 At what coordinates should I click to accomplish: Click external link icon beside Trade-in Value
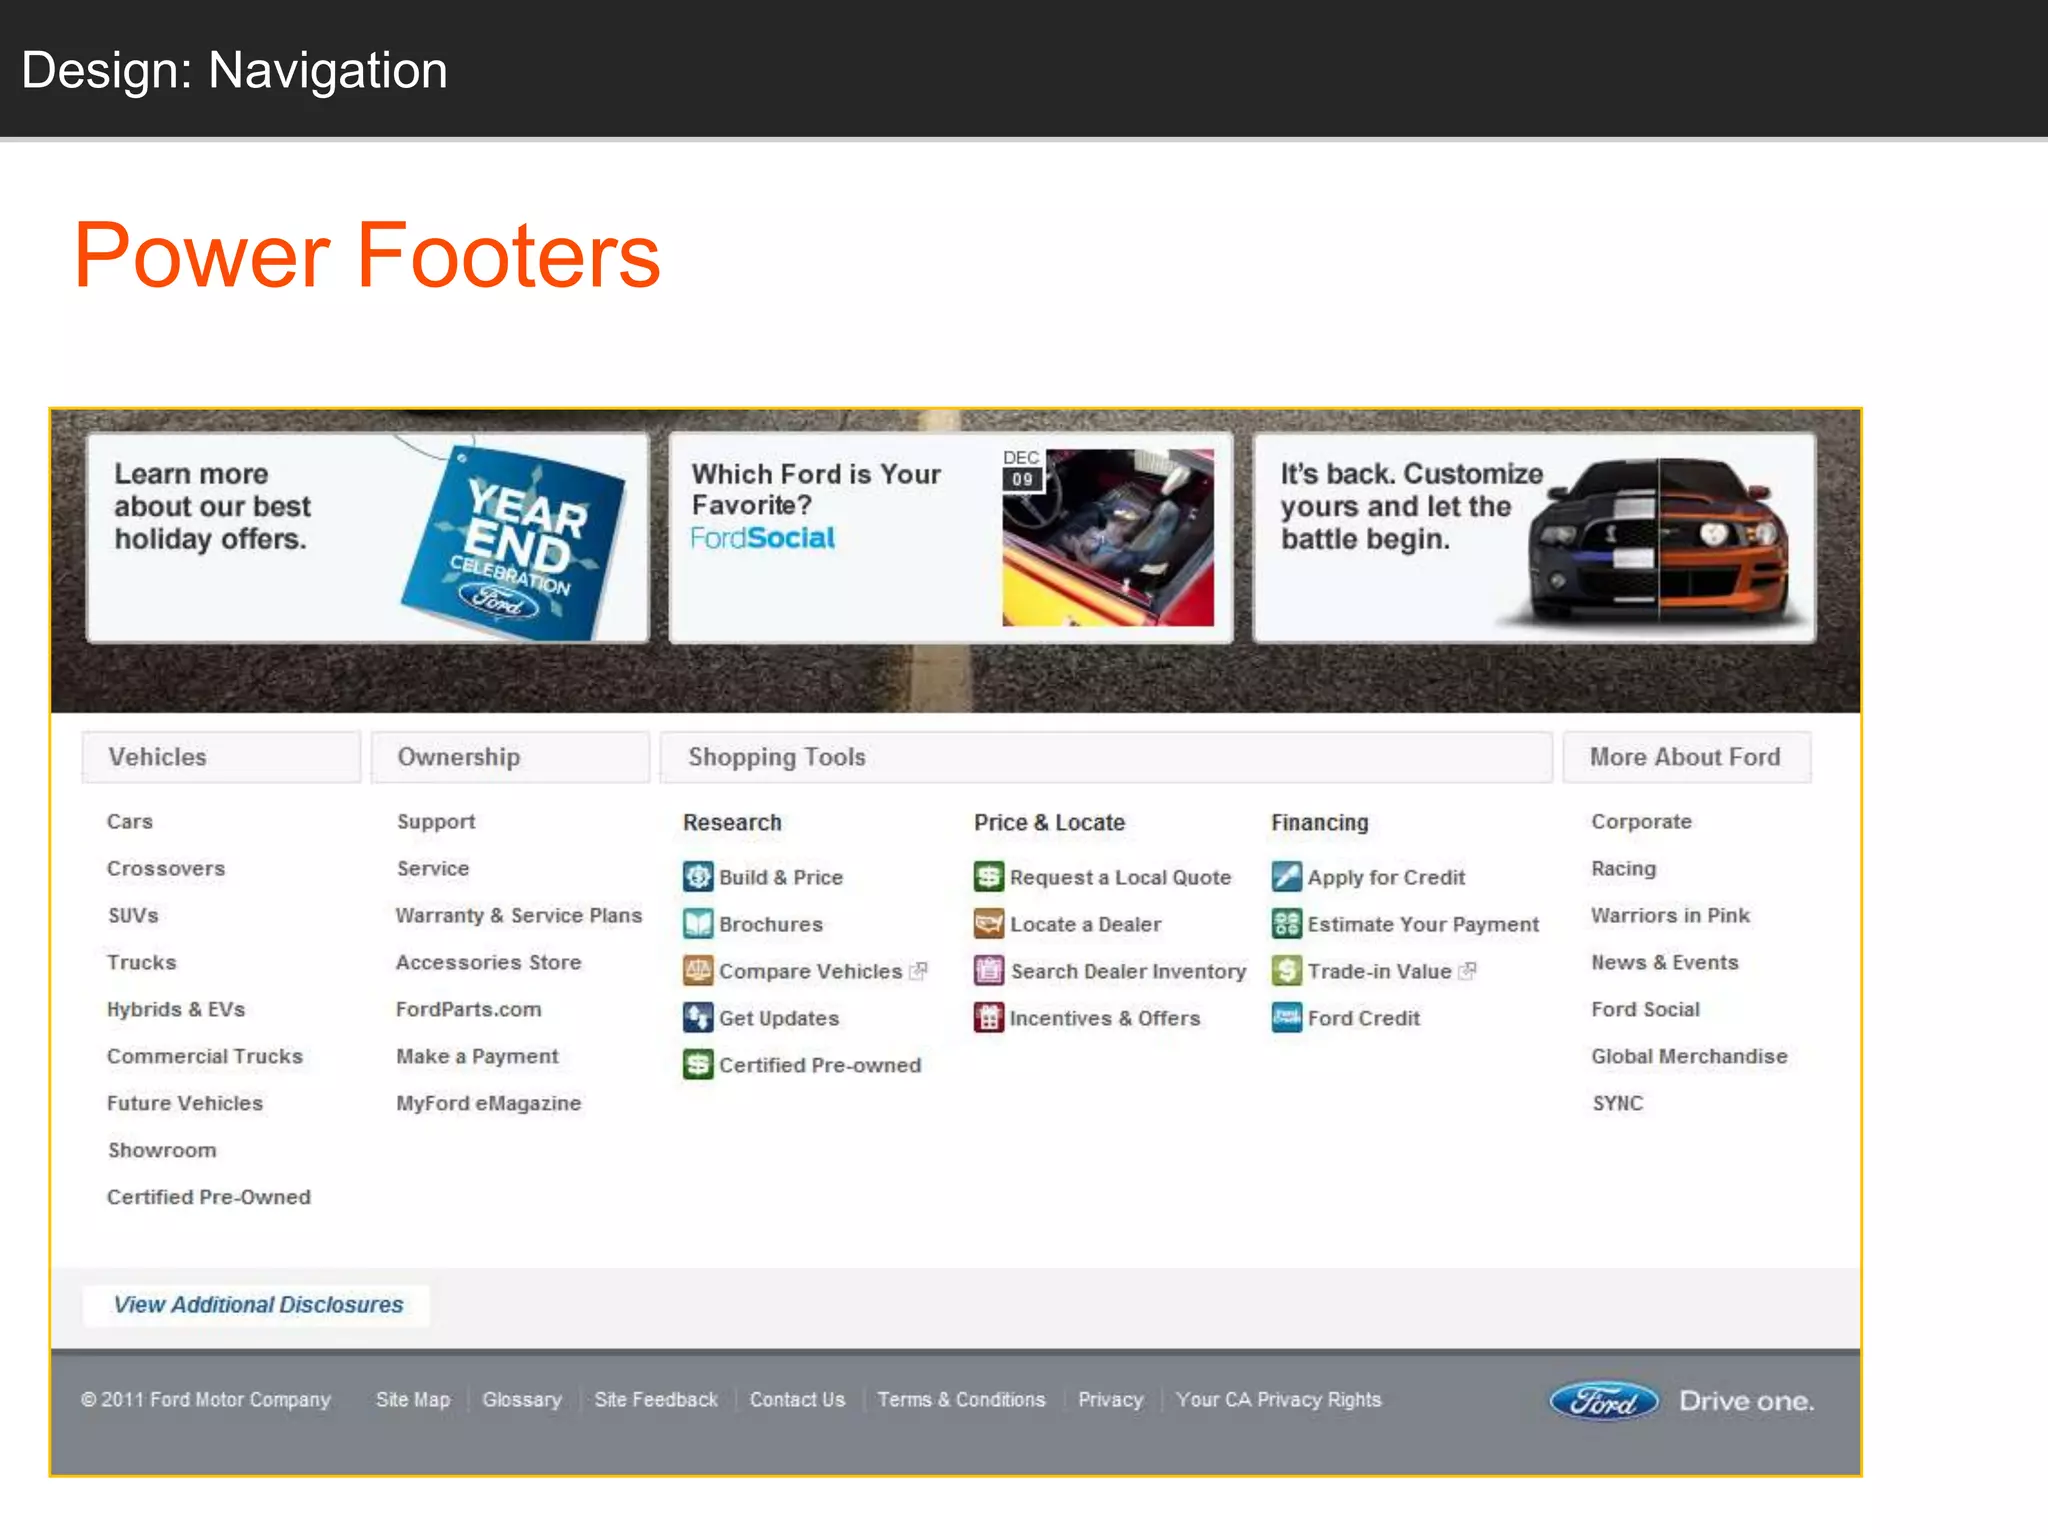coord(1467,971)
